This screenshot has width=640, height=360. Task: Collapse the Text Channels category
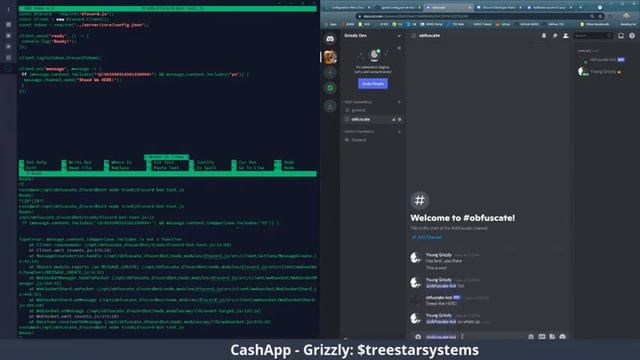click(x=358, y=102)
